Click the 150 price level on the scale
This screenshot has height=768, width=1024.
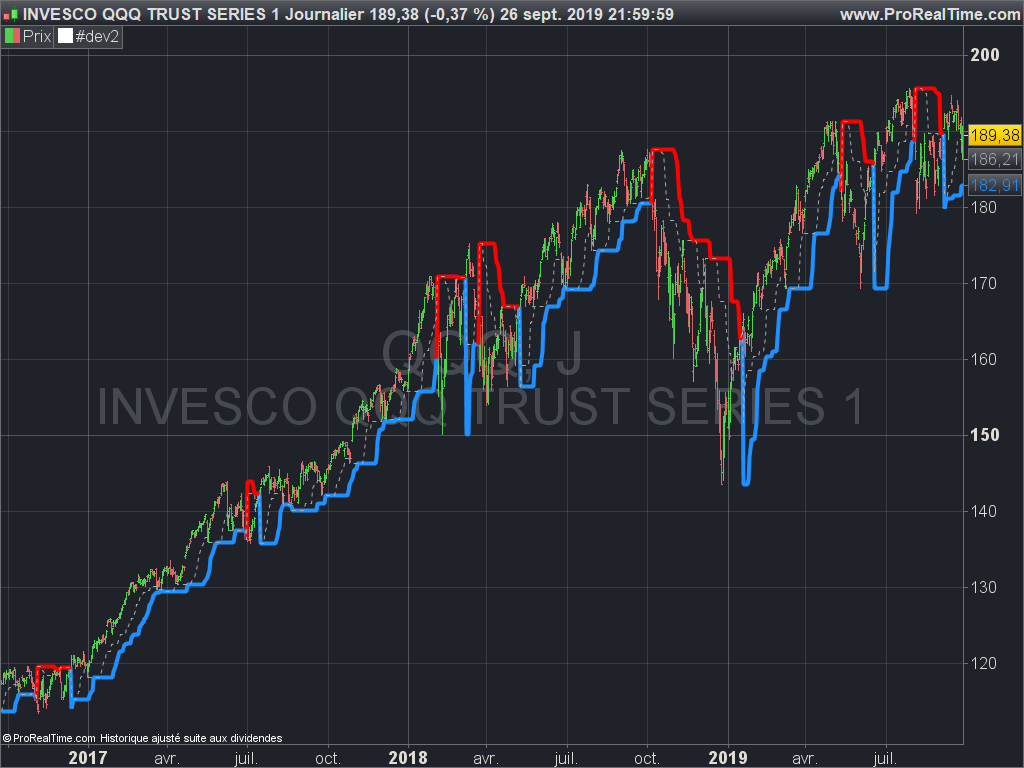coord(985,435)
